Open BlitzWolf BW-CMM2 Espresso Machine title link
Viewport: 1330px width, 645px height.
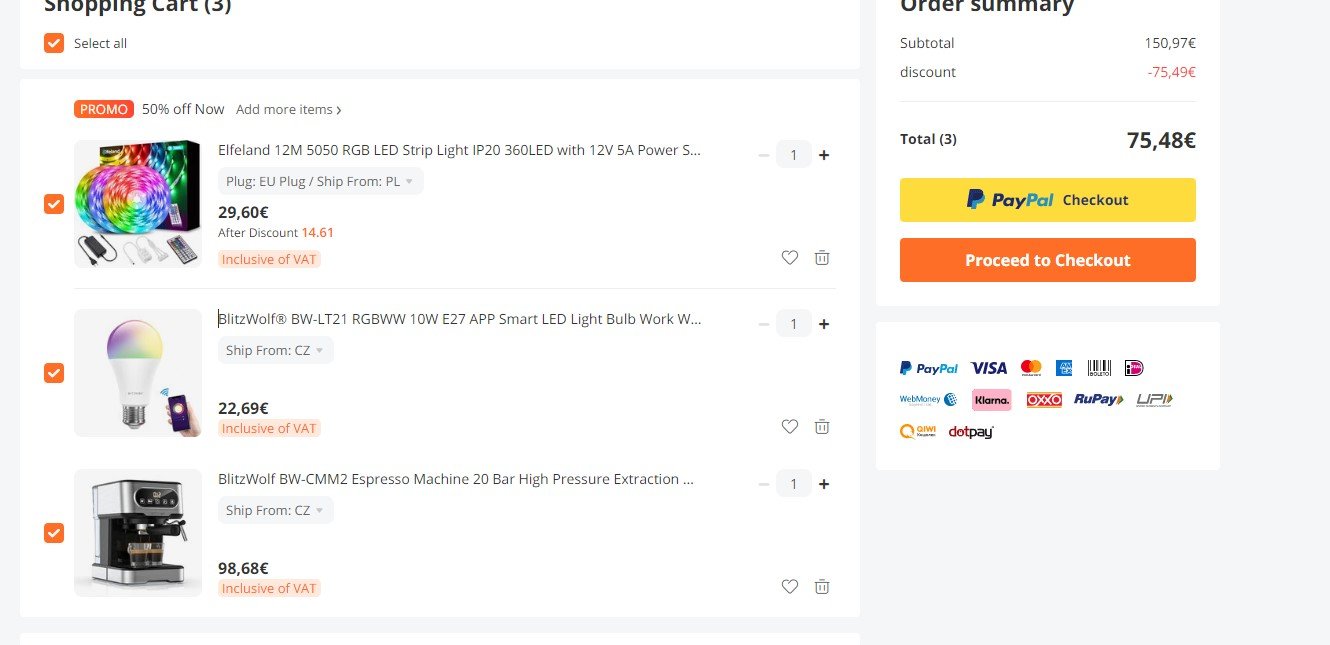456,479
